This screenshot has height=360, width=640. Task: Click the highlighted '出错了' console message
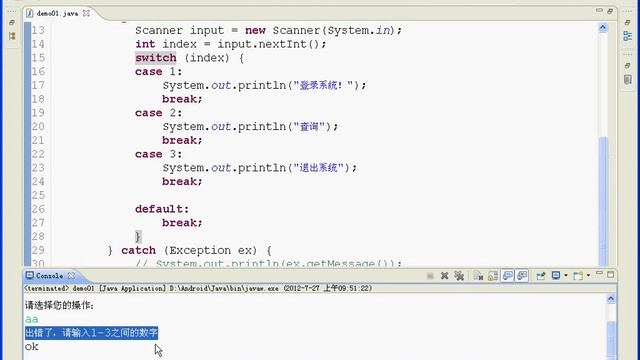click(91, 333)
